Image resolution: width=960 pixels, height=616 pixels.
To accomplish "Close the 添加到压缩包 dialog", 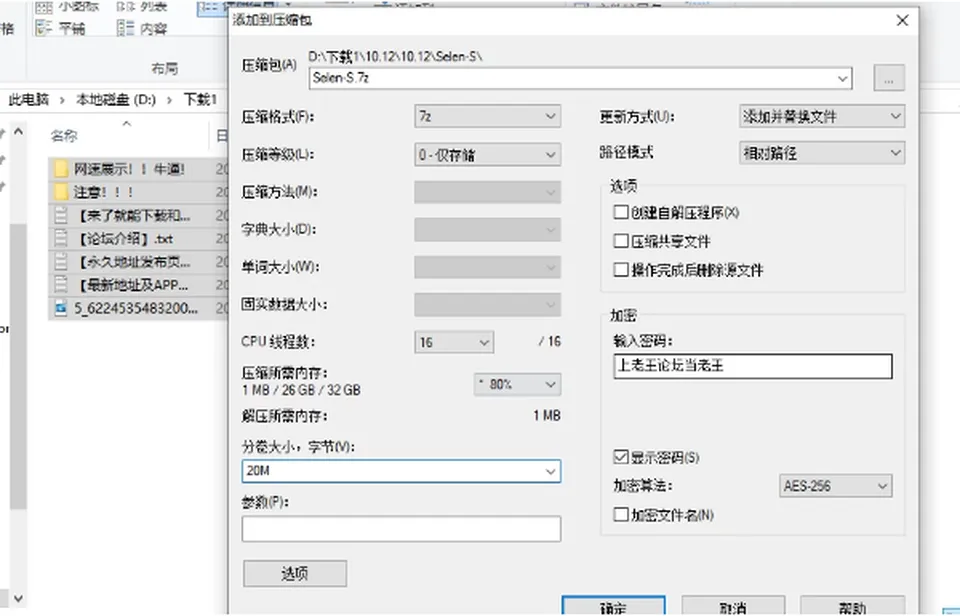I will pyautogui.click(x=902, y=20).
